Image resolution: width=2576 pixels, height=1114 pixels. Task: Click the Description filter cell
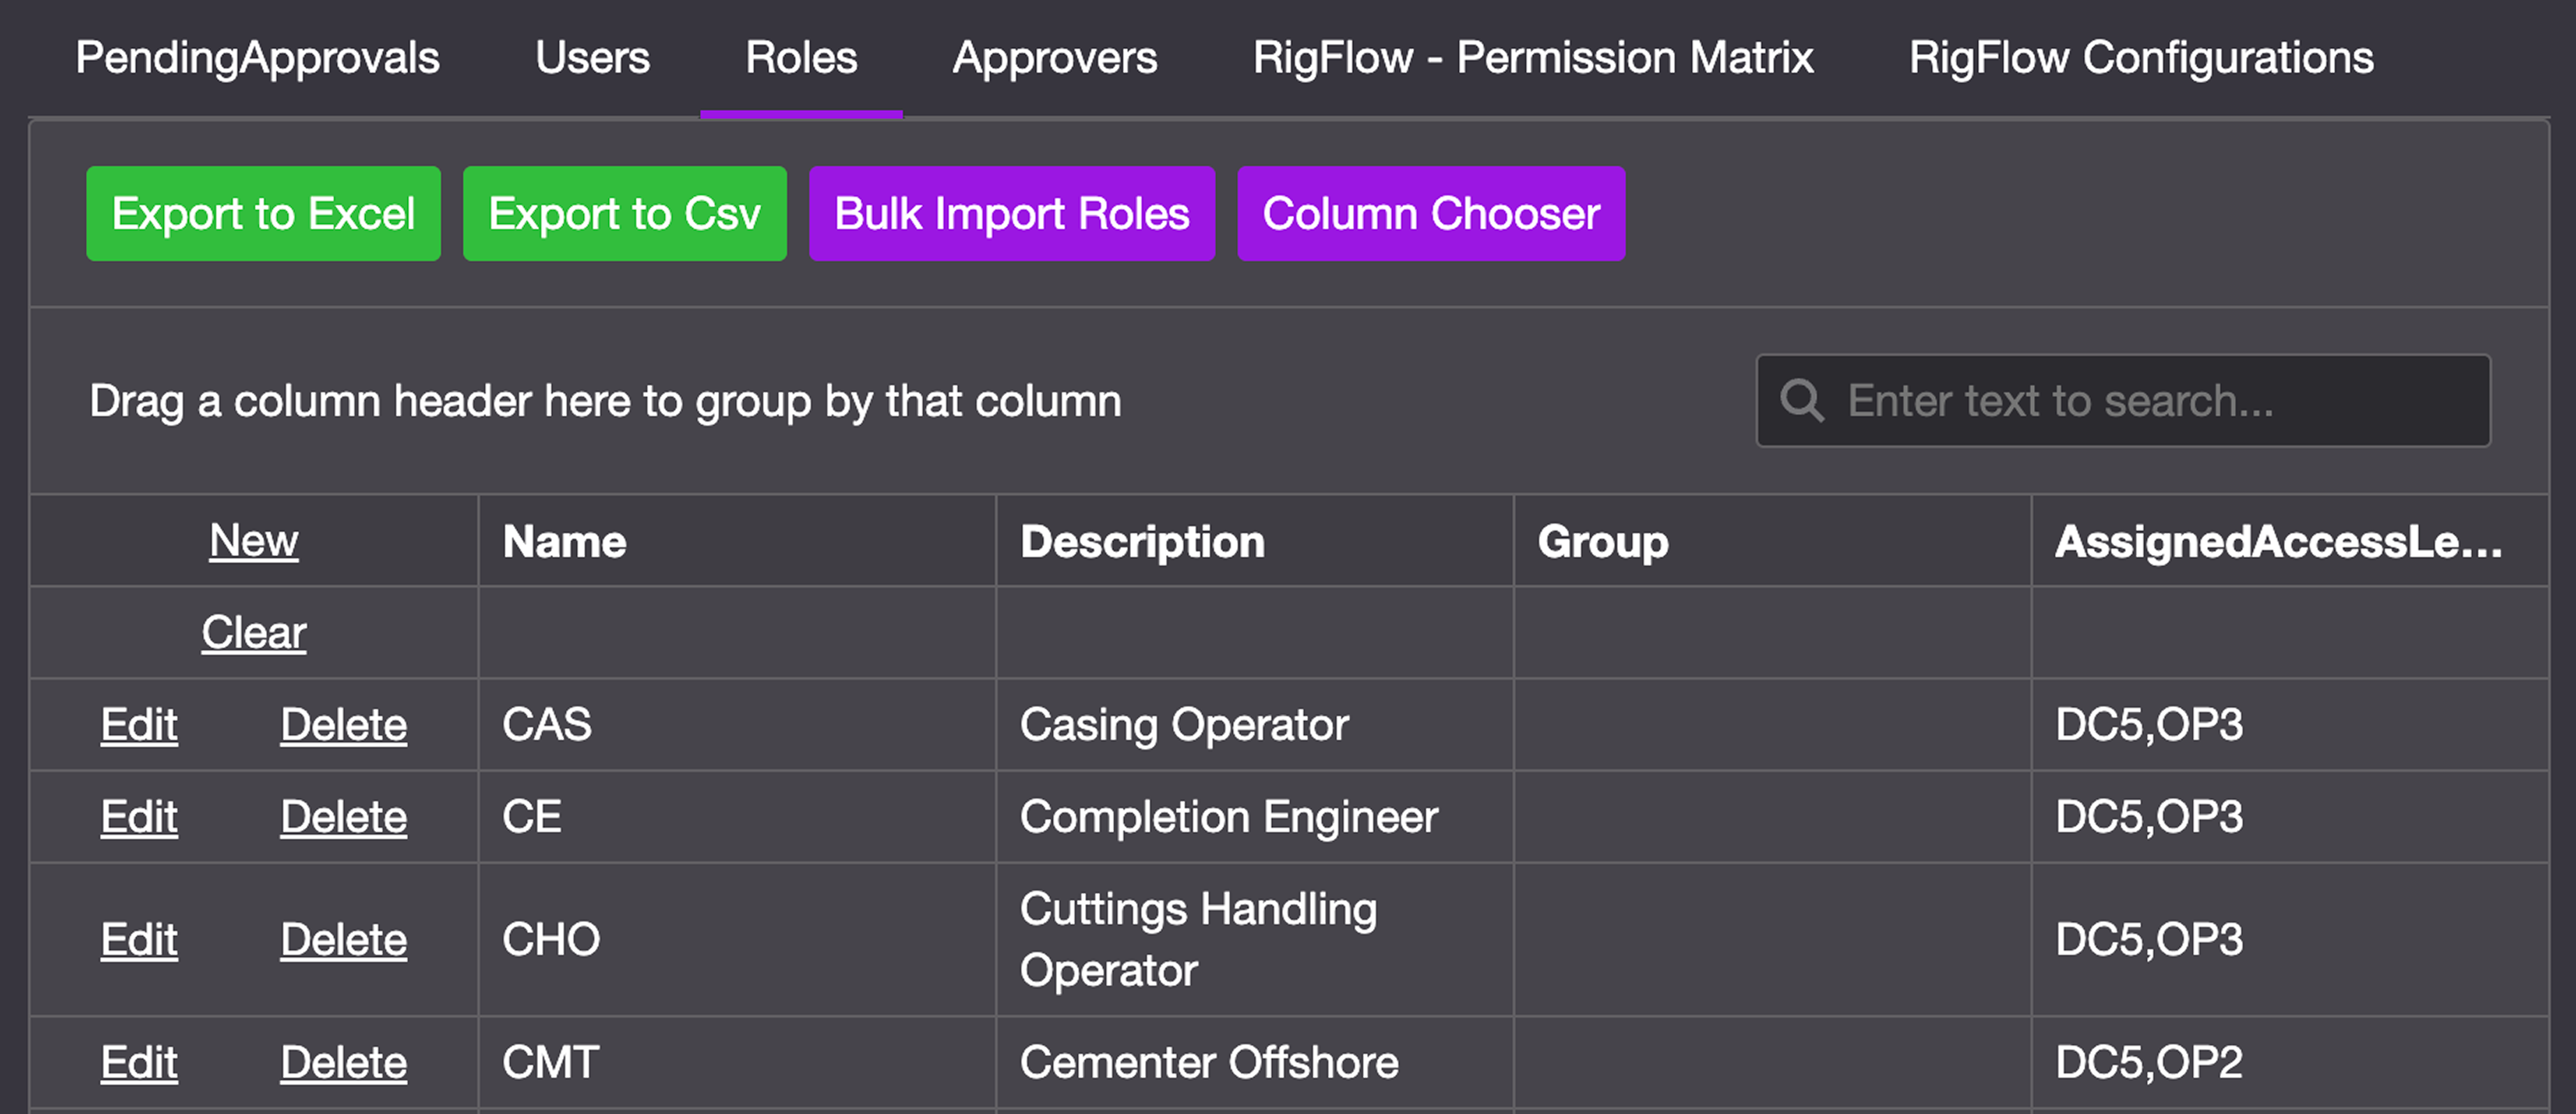[1254, 633]
